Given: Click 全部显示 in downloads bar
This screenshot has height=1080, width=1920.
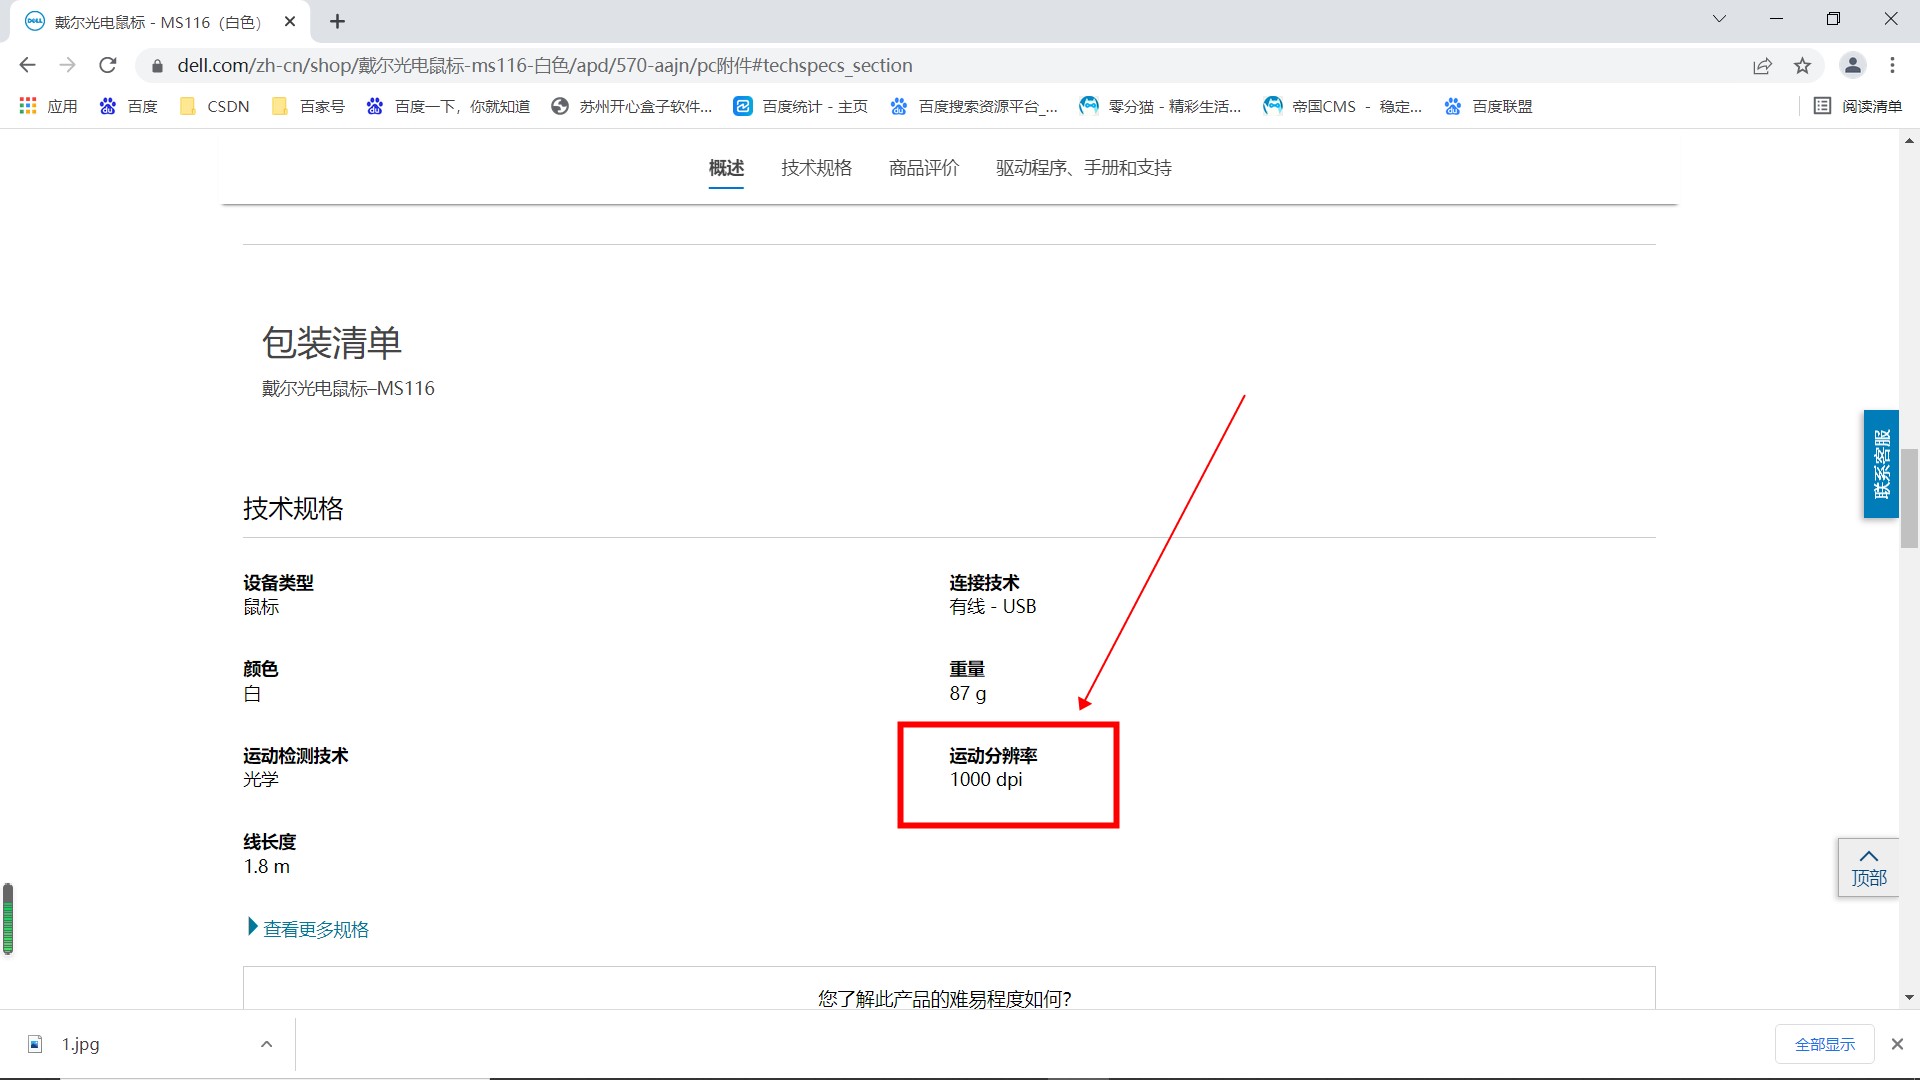Looking at the screenshot, I should (x=1824, y=1044).
